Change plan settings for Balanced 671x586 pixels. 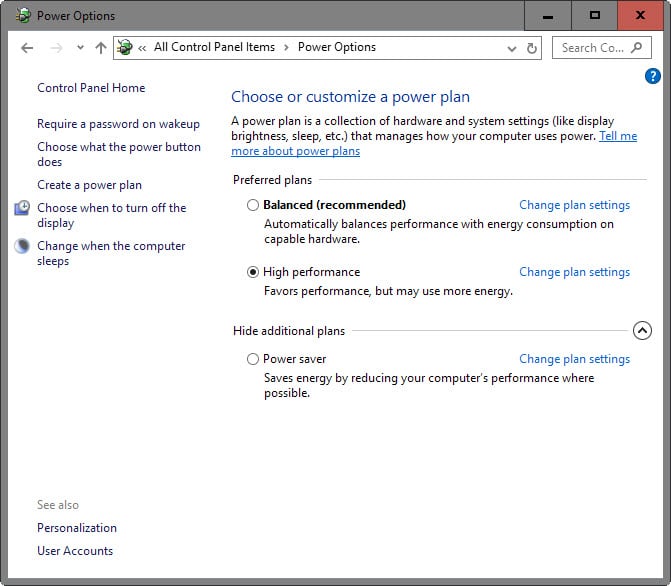574,205
